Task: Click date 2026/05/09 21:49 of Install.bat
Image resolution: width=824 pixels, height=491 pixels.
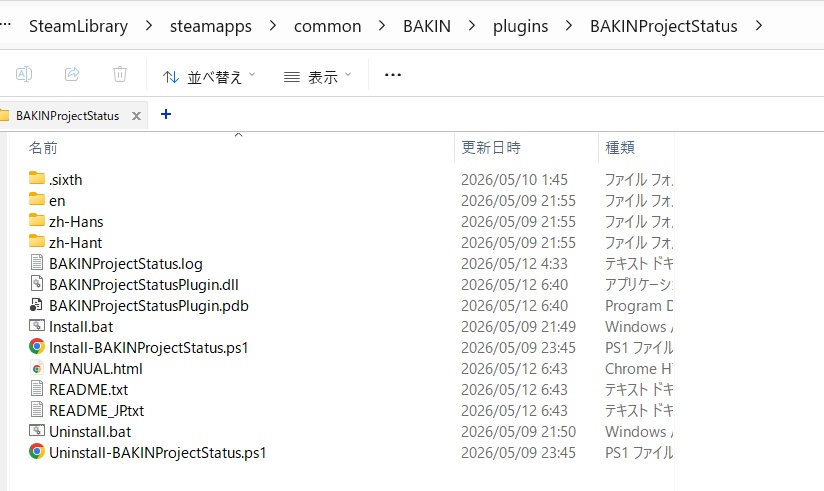Action: click(x=518, y=327)
